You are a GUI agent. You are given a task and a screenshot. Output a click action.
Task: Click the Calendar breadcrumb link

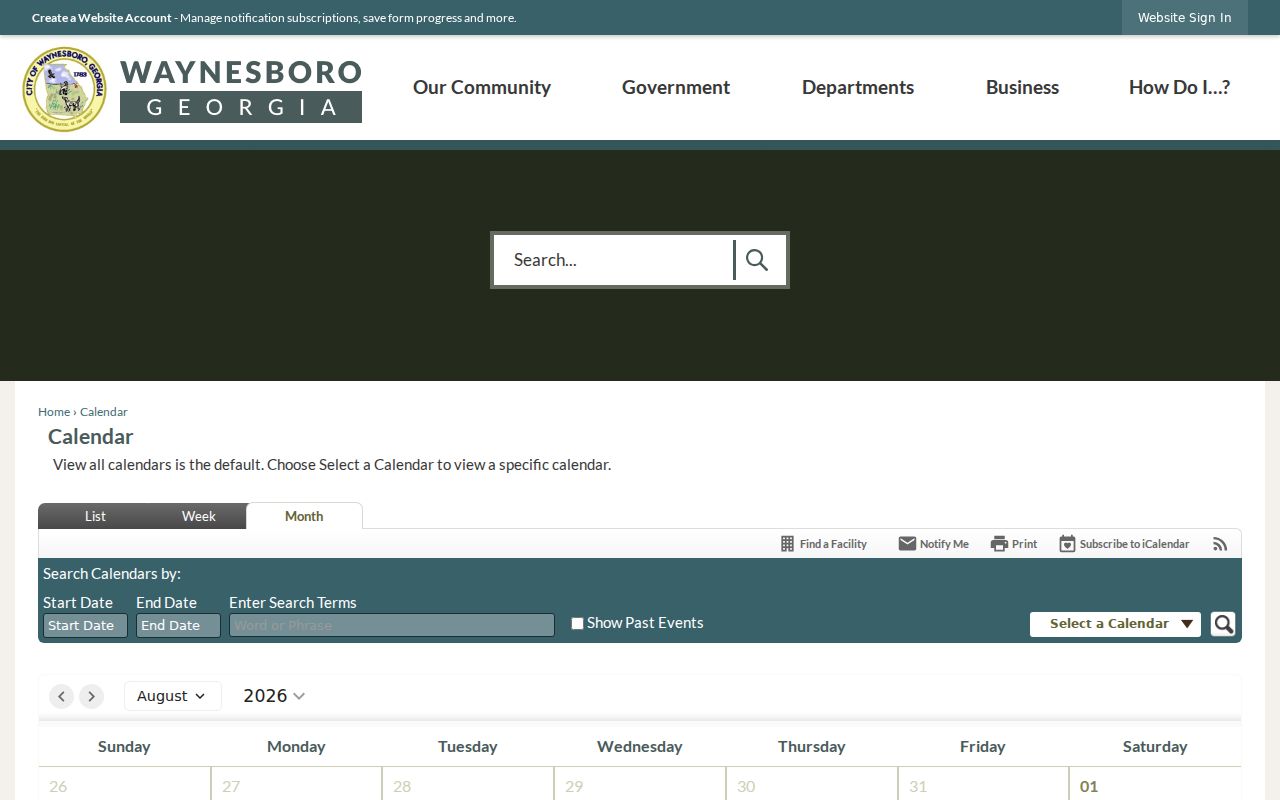coord(104,412)
